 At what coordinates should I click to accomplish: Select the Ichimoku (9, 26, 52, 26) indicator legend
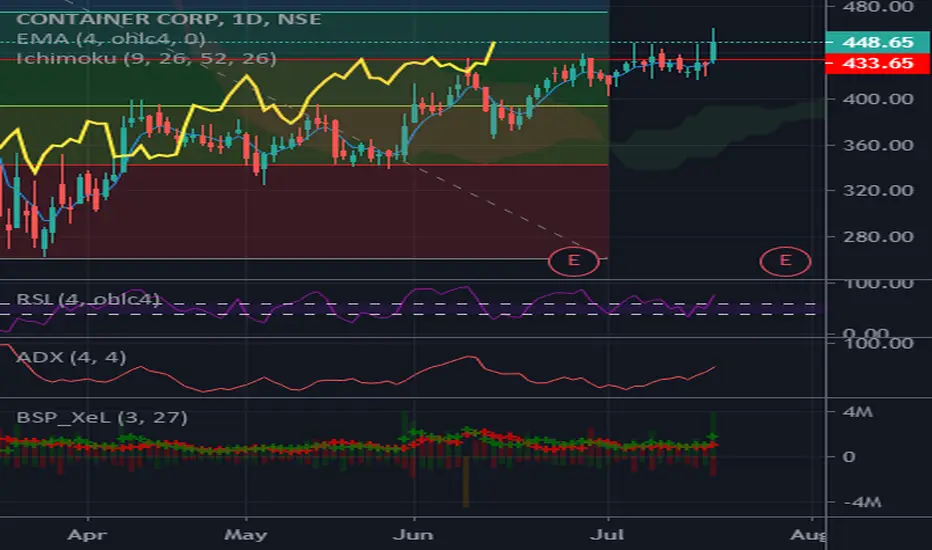[146, 59]
